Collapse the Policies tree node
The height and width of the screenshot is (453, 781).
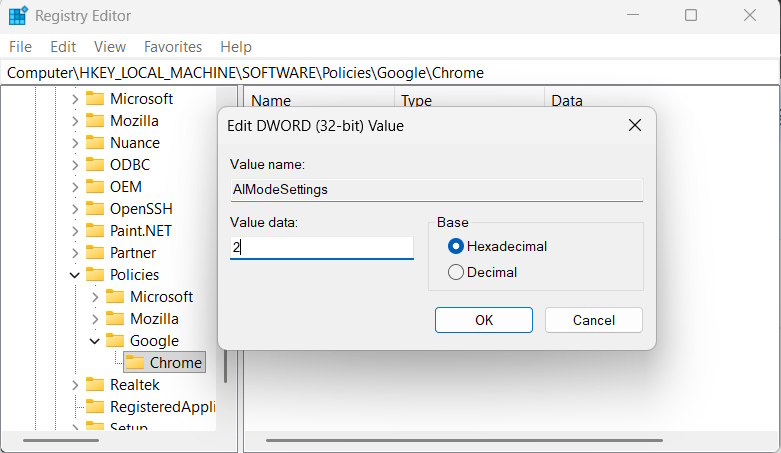click(x=75, y=275)
